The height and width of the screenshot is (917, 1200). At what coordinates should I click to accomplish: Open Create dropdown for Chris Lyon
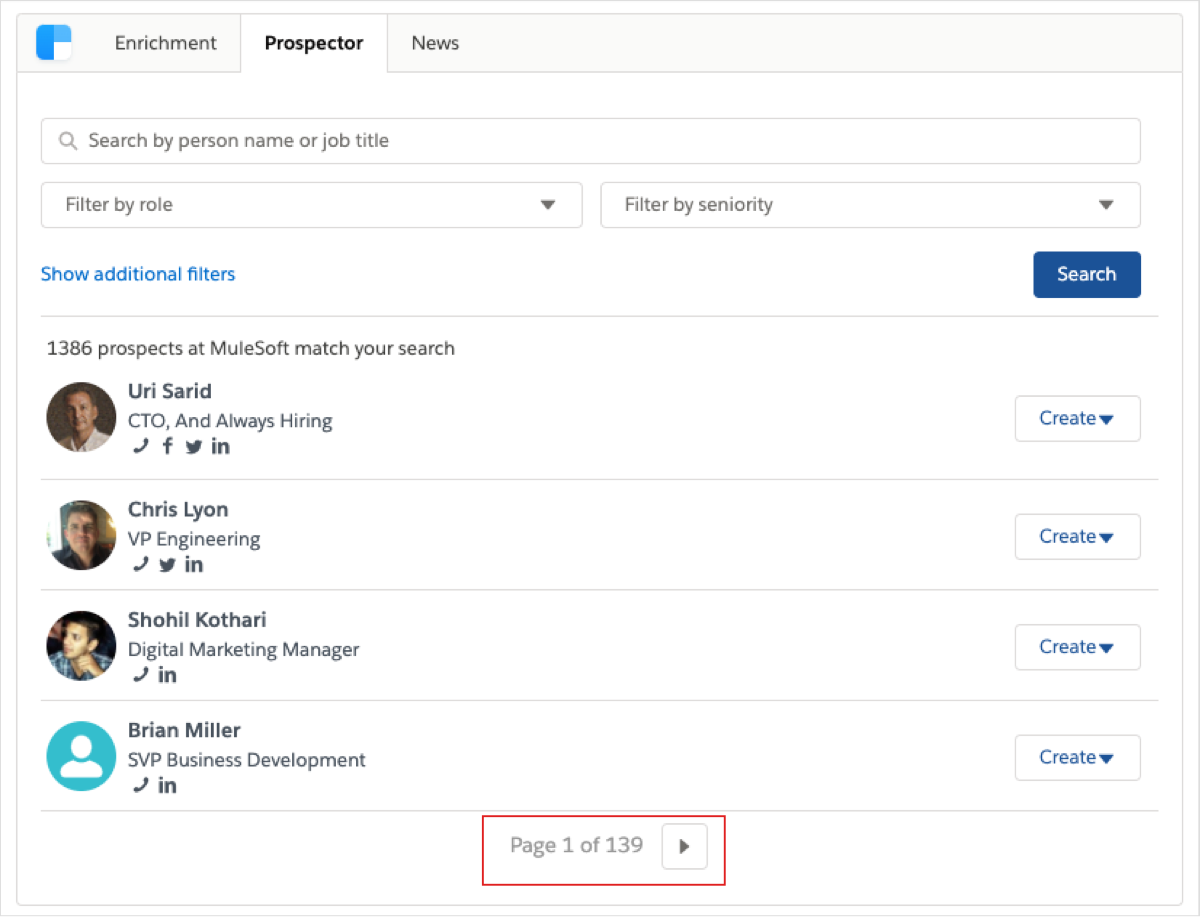coord(1077,536)
